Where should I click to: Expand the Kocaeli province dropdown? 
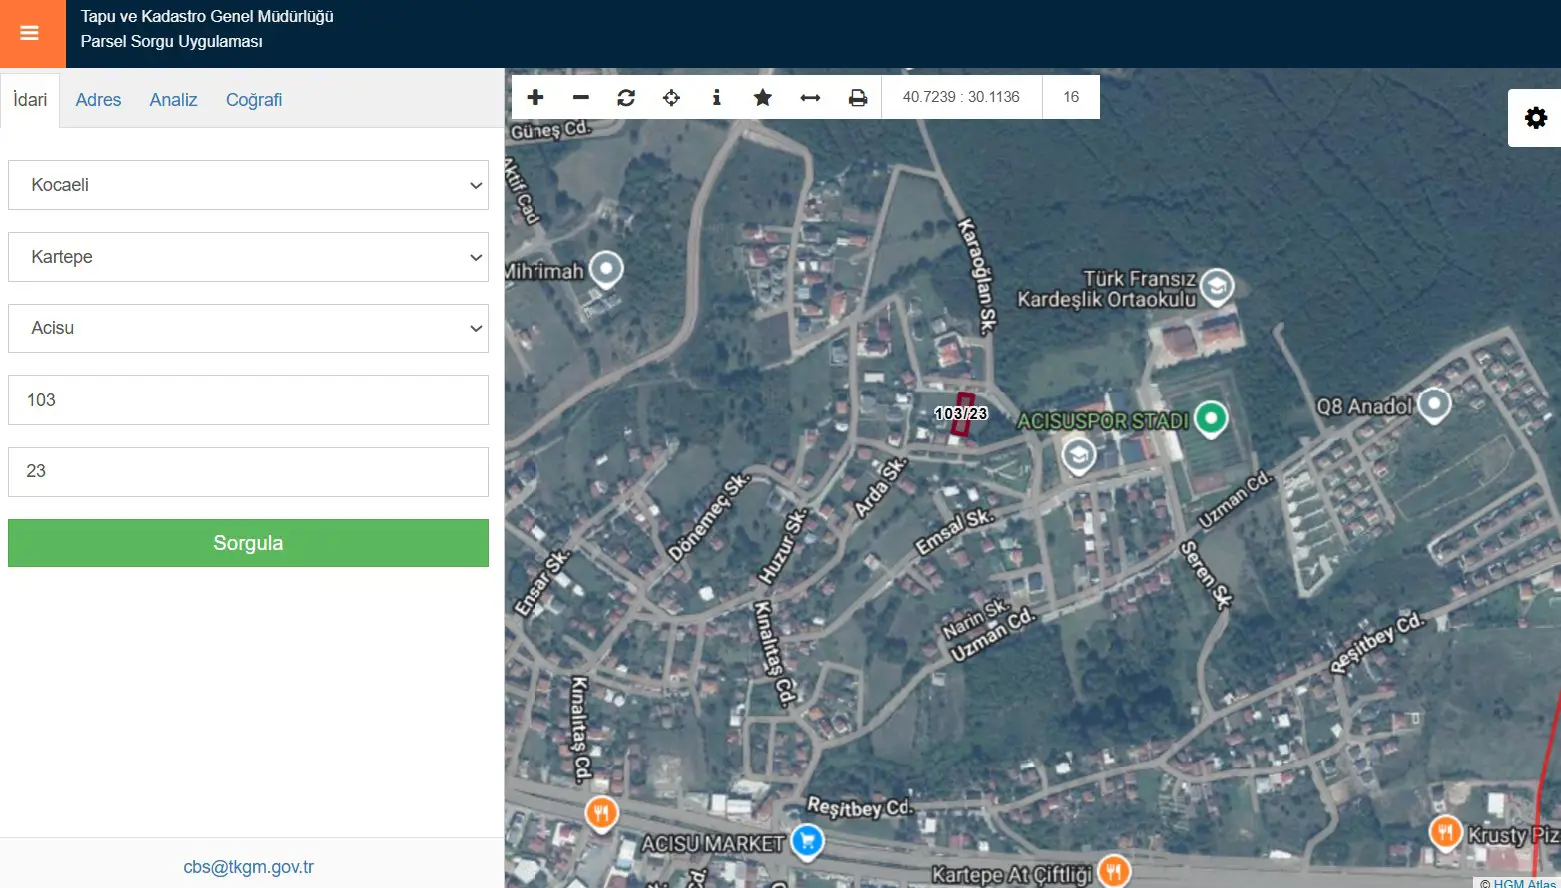pos(248,185)
